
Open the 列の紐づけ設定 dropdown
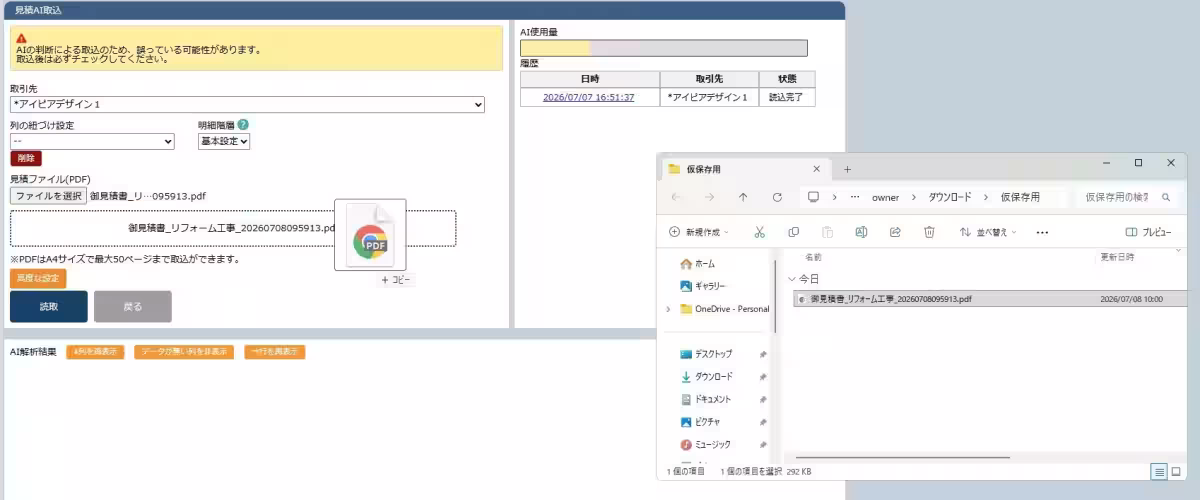pos(92,142)
